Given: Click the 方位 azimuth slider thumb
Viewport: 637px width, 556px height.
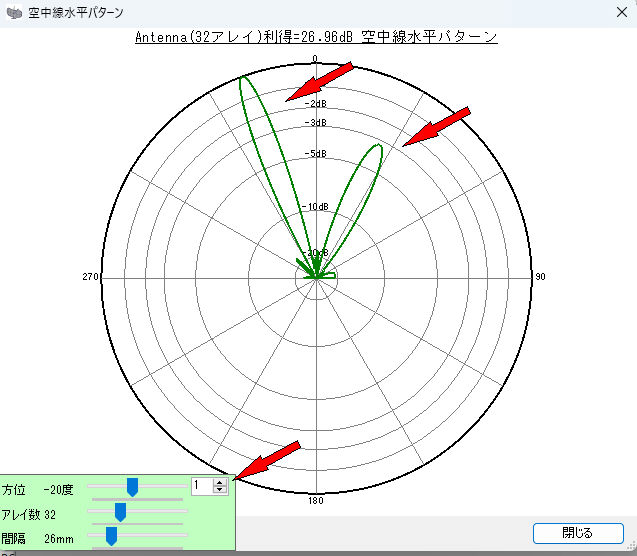Looking at the screenshot, I should pyautogui.click(x=131, y=487).
